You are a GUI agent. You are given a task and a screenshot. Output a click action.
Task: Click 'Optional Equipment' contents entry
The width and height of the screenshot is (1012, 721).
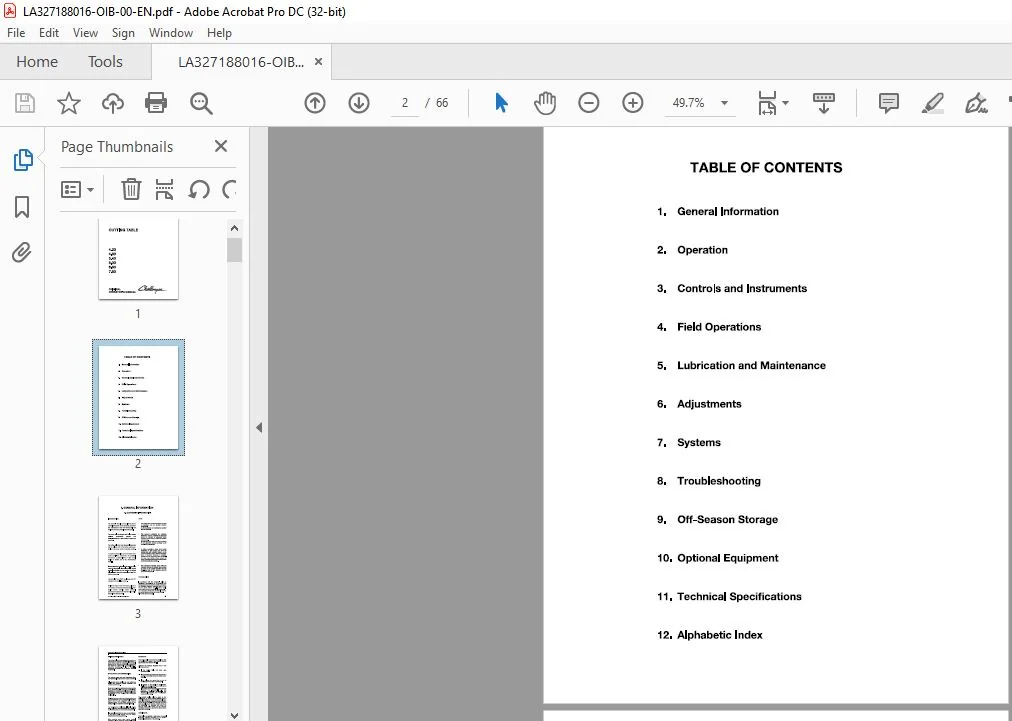pos(727,558)
